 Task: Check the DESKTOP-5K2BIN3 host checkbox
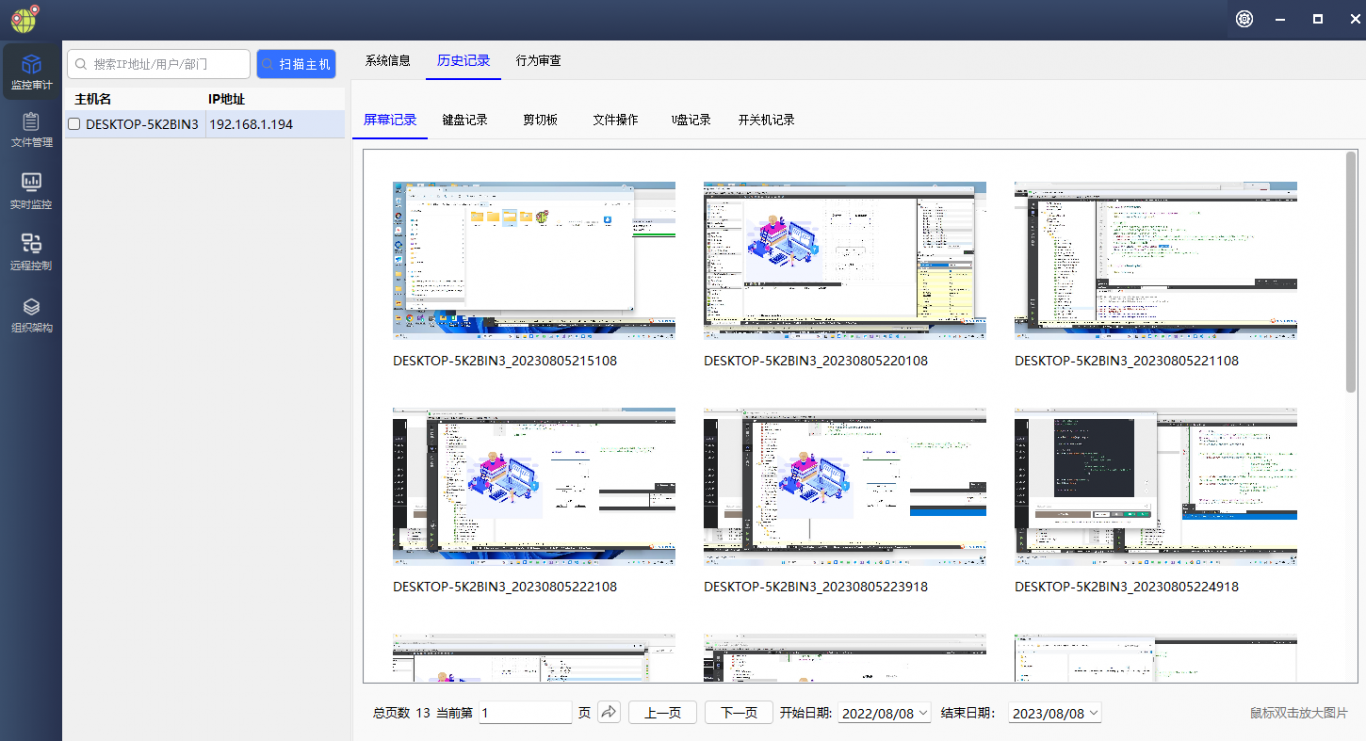tap(74, 124)
